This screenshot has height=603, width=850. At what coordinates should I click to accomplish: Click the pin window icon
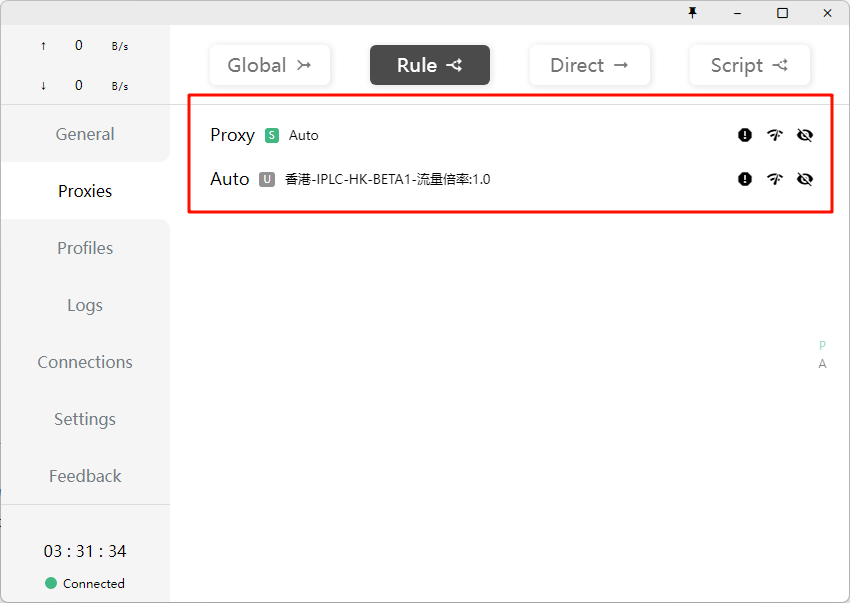(x=692, y=13)
